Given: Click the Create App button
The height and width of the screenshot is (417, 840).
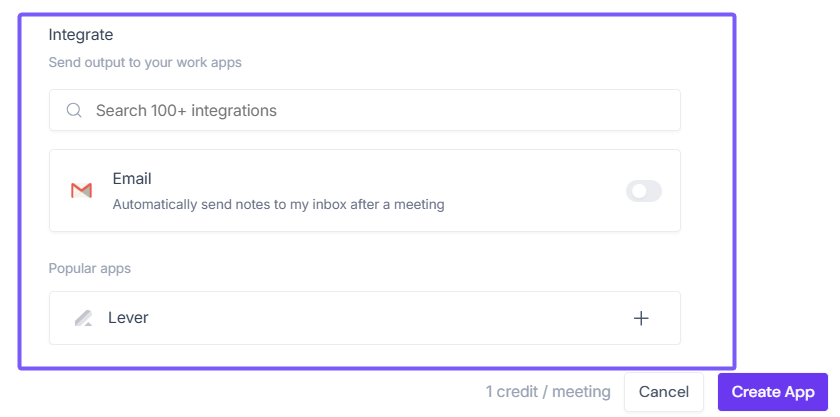Looking at the screenshot, I should pyautogui.click(x=773, y=392).
